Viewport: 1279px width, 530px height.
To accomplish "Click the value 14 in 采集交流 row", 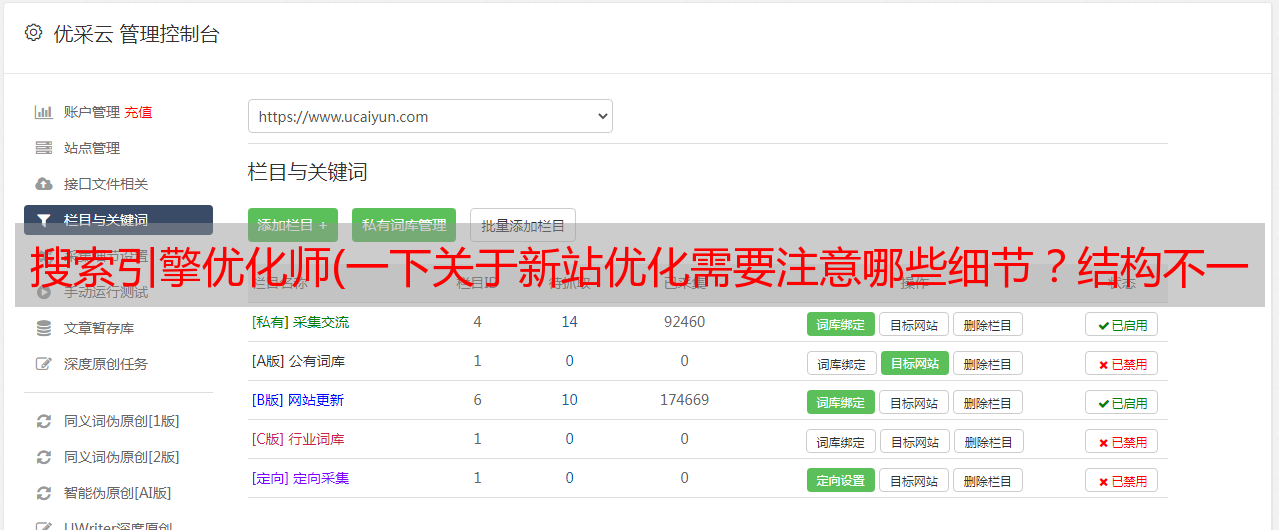I will (x=570, y=322).
